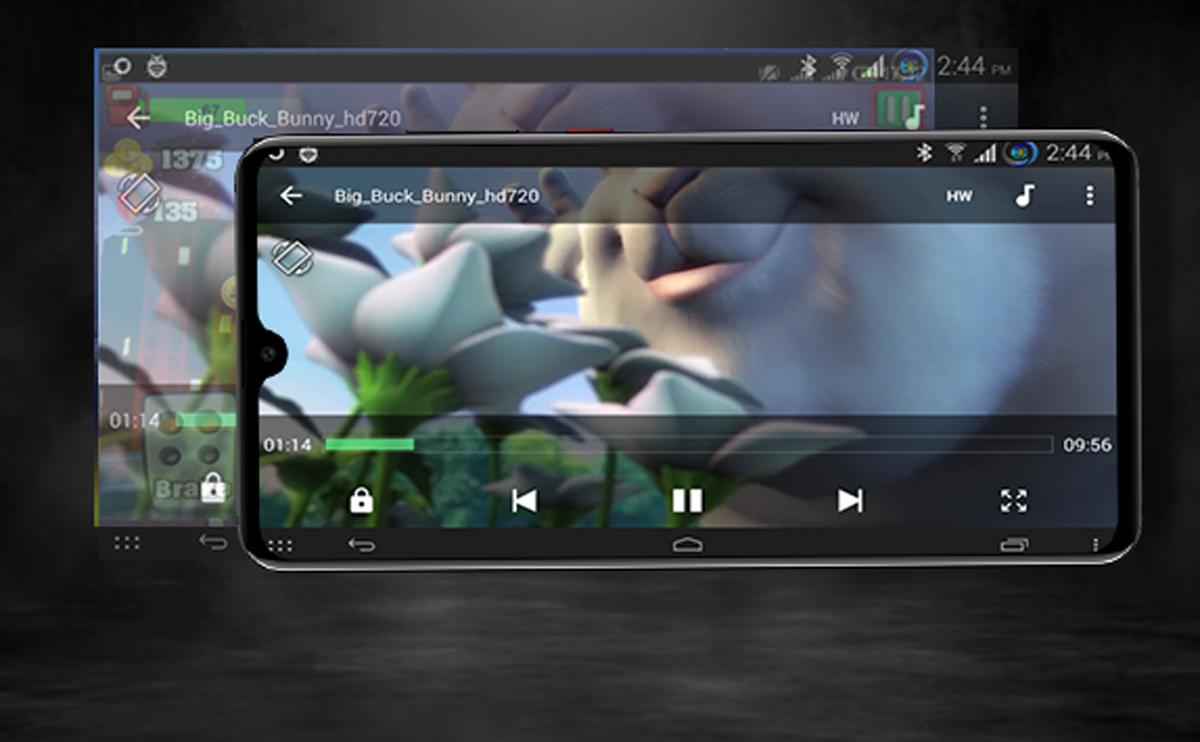Click total duration 09:56 in front player
Image resolution: width=1200 pixels, height=742 pixels.
[x=1087, y=445]
